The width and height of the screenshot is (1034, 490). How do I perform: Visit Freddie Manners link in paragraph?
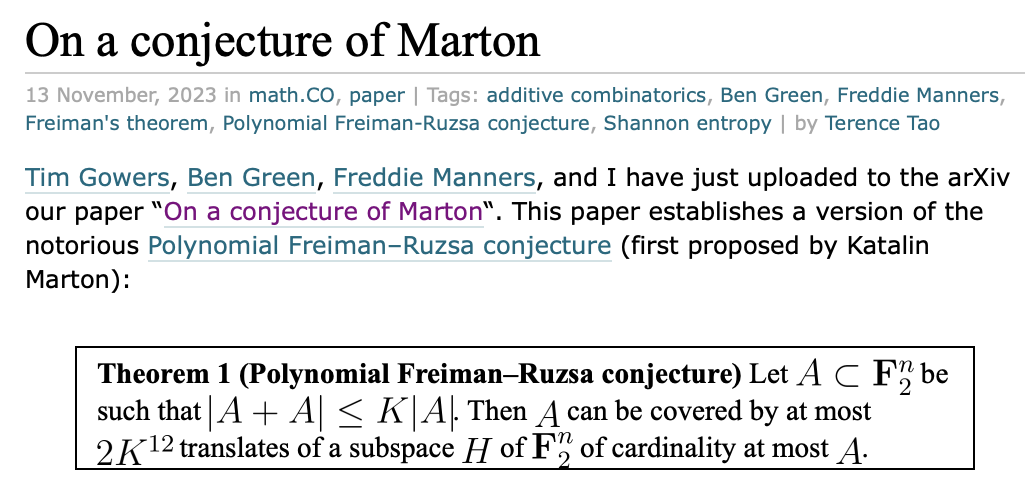(x=434, y=178)
